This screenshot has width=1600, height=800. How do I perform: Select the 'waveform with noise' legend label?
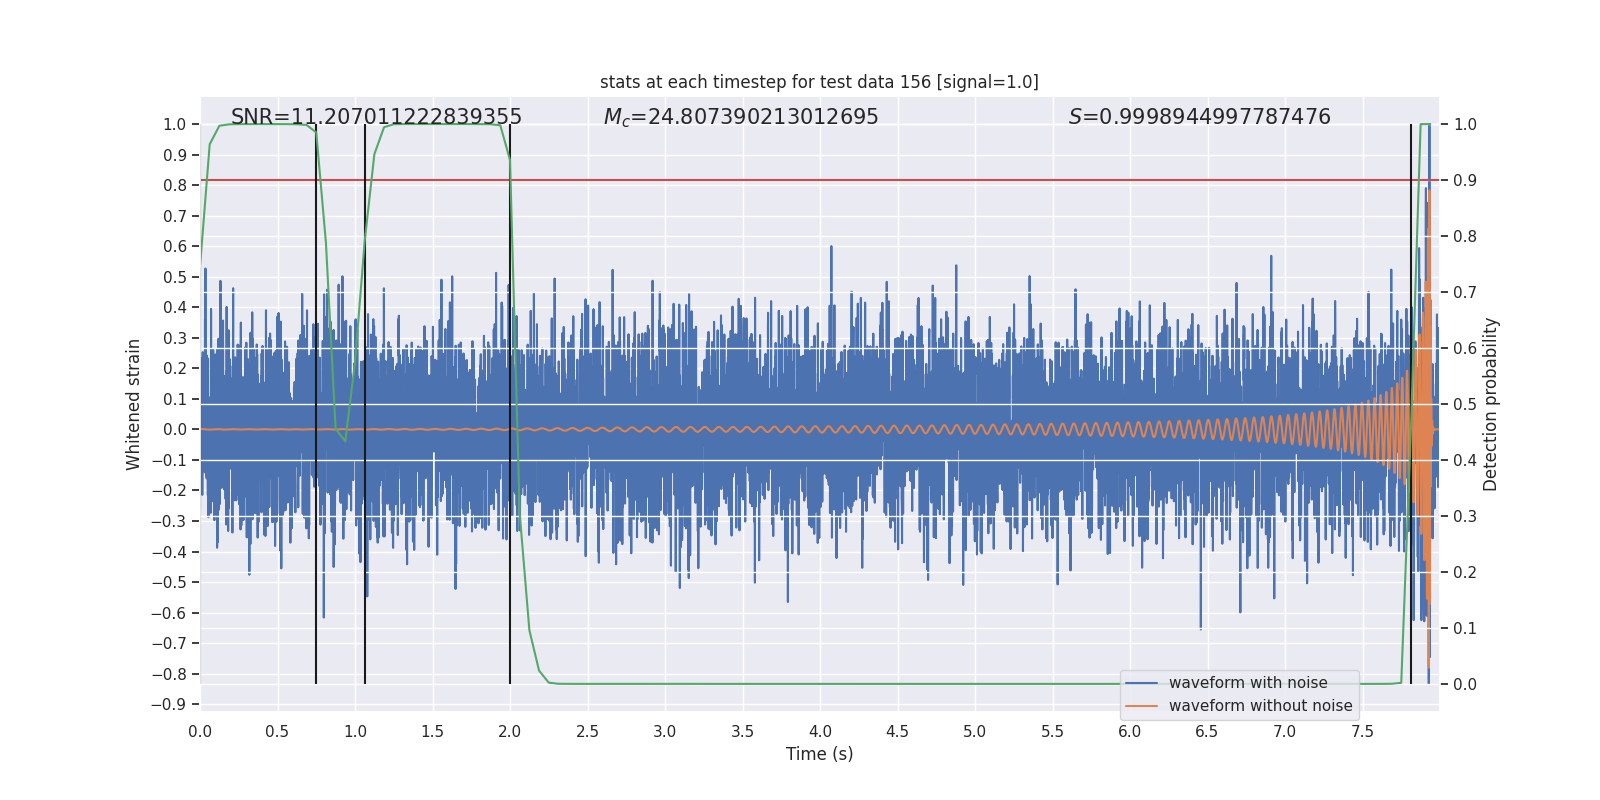click(x=1248, y=683)
